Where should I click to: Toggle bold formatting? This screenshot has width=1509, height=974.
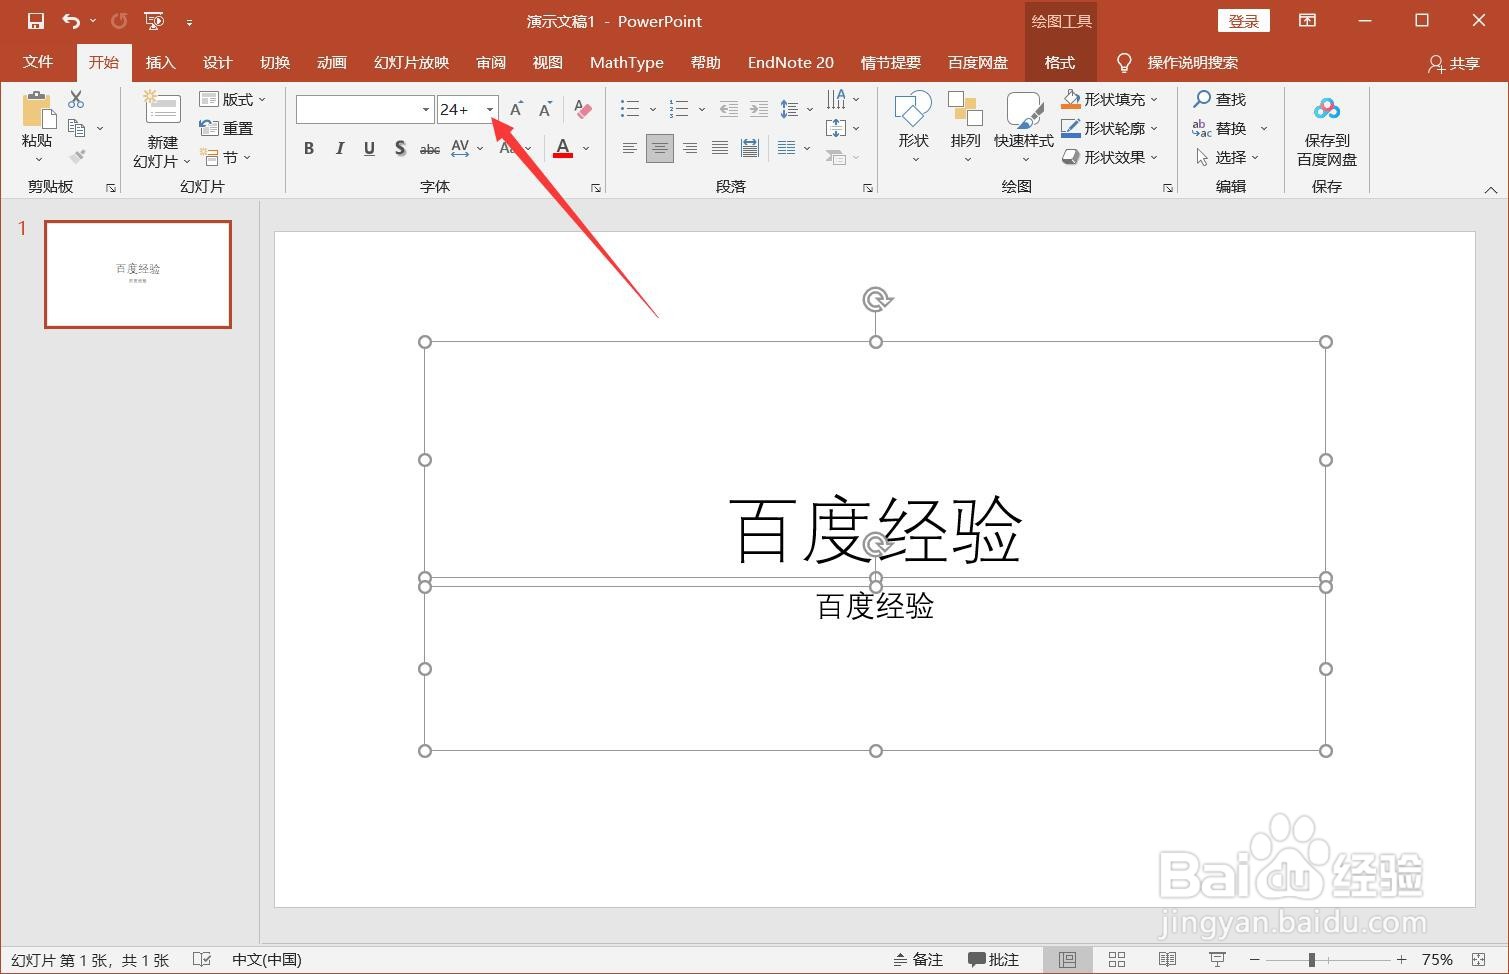point(309,148)
